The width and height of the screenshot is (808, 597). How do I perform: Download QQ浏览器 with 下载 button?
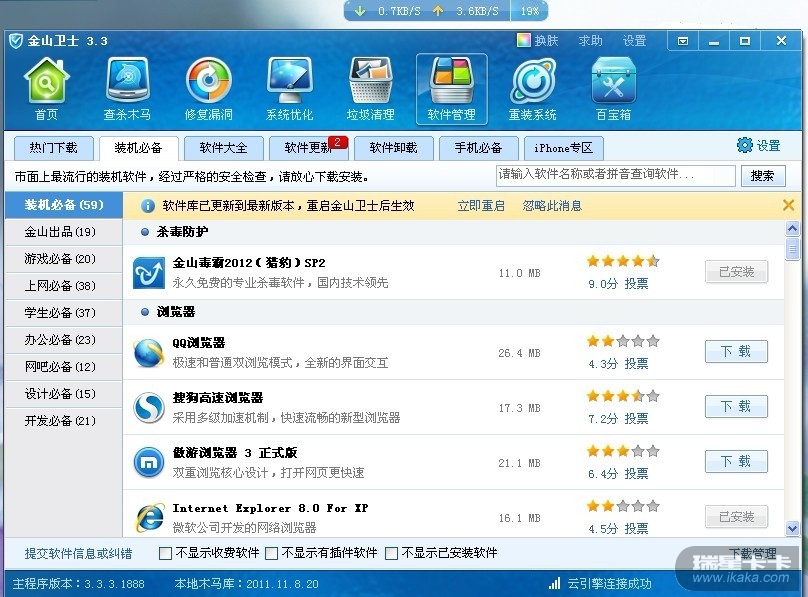[x=736, y=352]
